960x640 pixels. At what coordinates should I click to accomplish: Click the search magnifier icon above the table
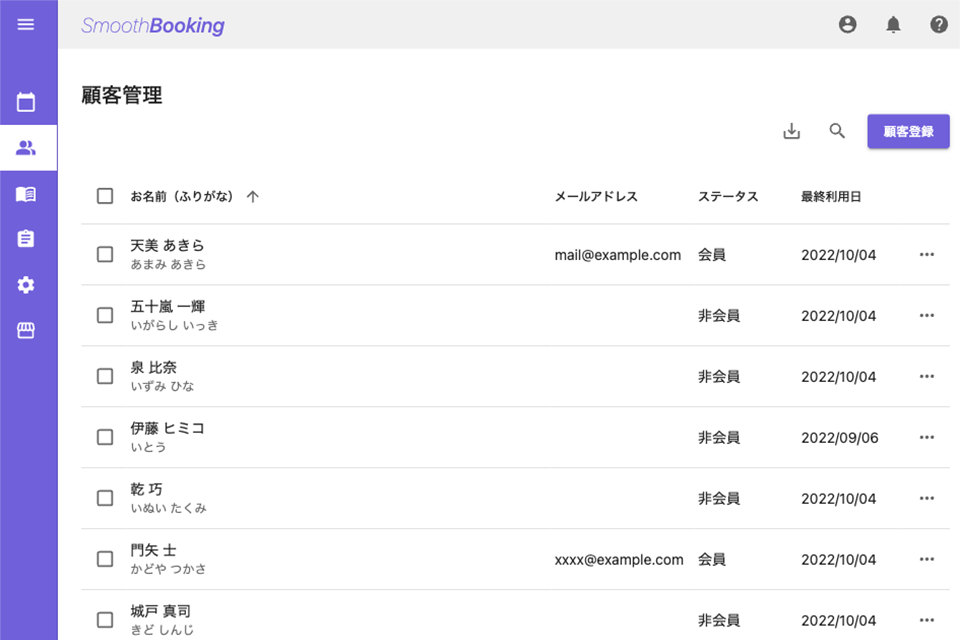click(x=838, y=131)
